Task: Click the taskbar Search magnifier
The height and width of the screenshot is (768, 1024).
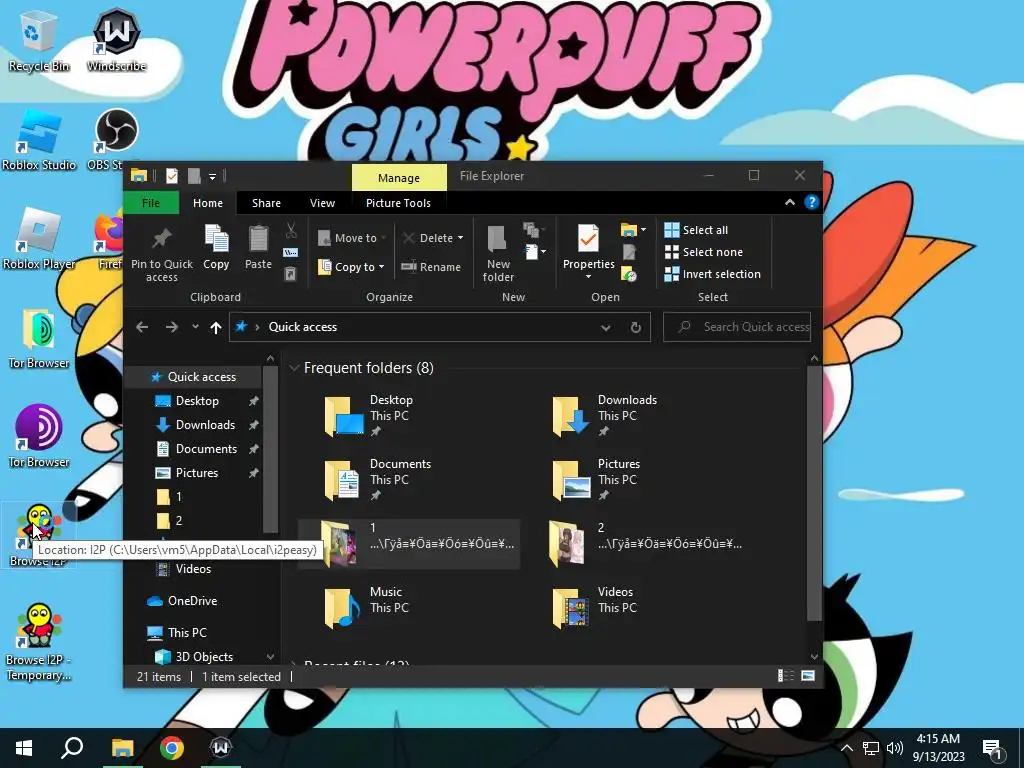Action: pos(72,748)
